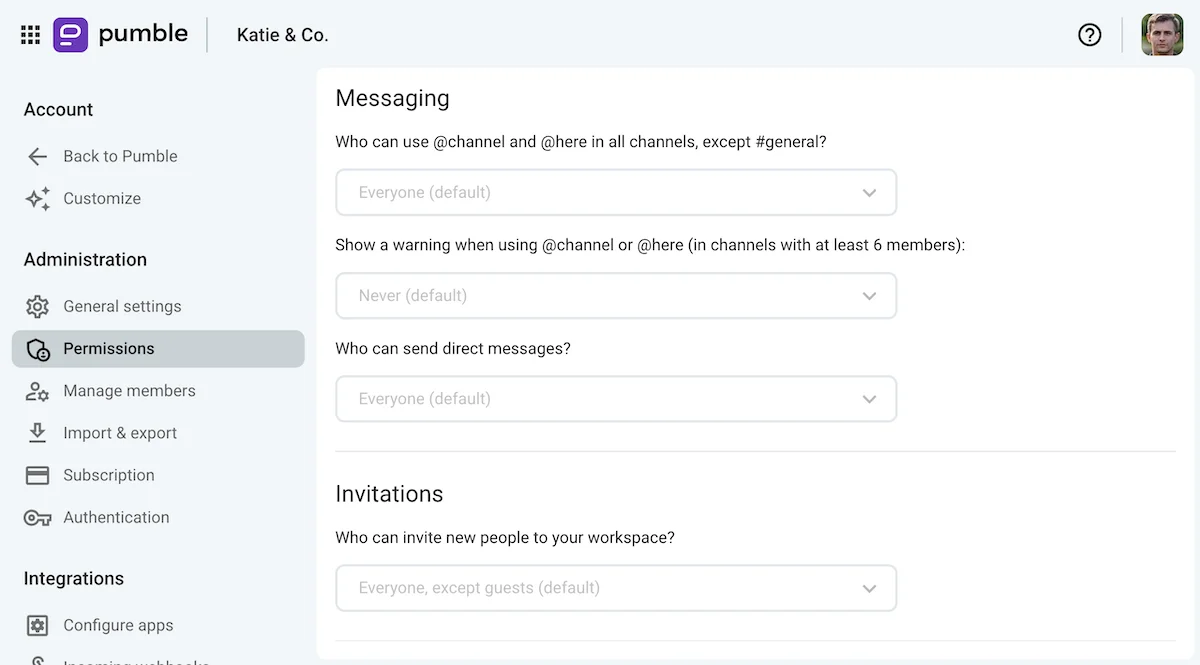
Task: Click the apps grid icon top left
Action: 30,34
